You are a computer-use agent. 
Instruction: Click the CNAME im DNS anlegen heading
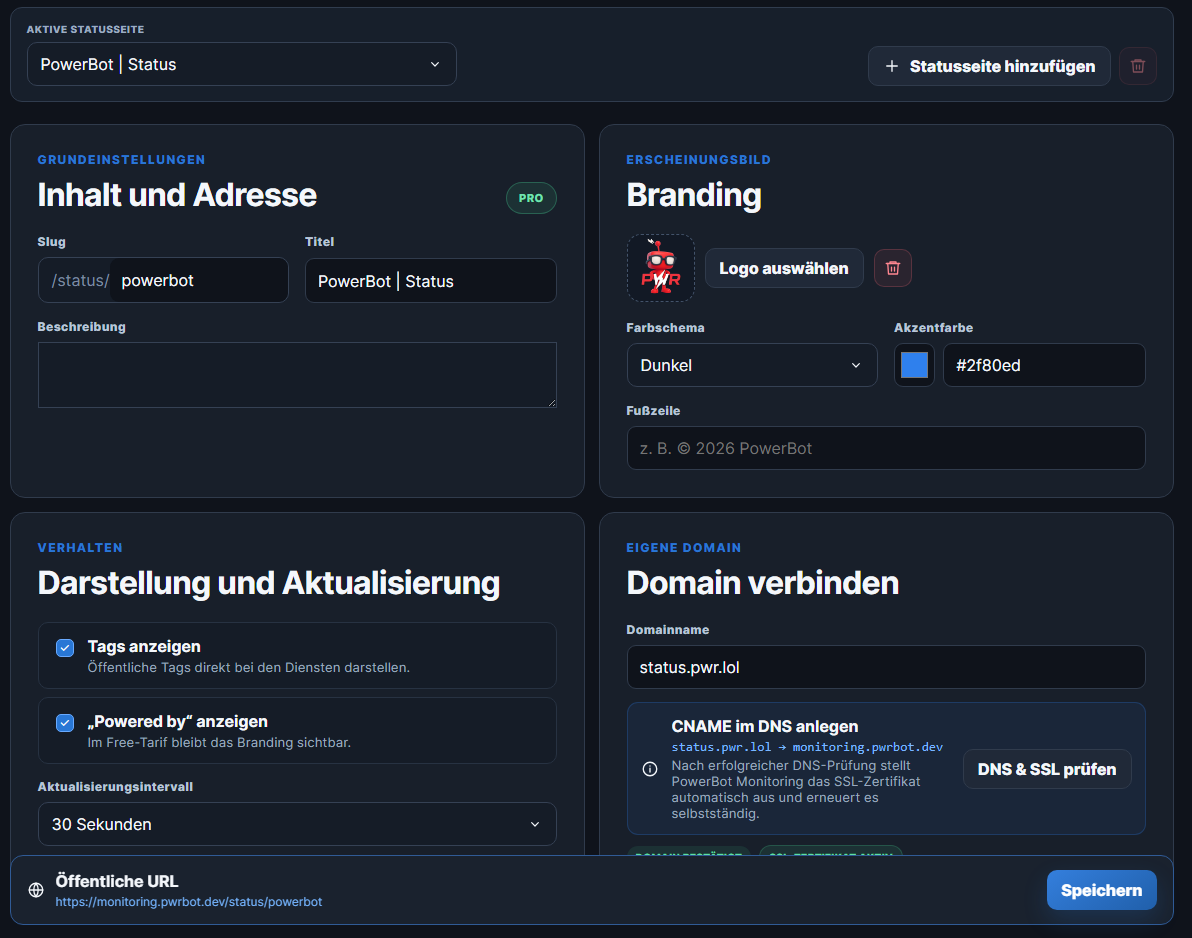[765, 727]
